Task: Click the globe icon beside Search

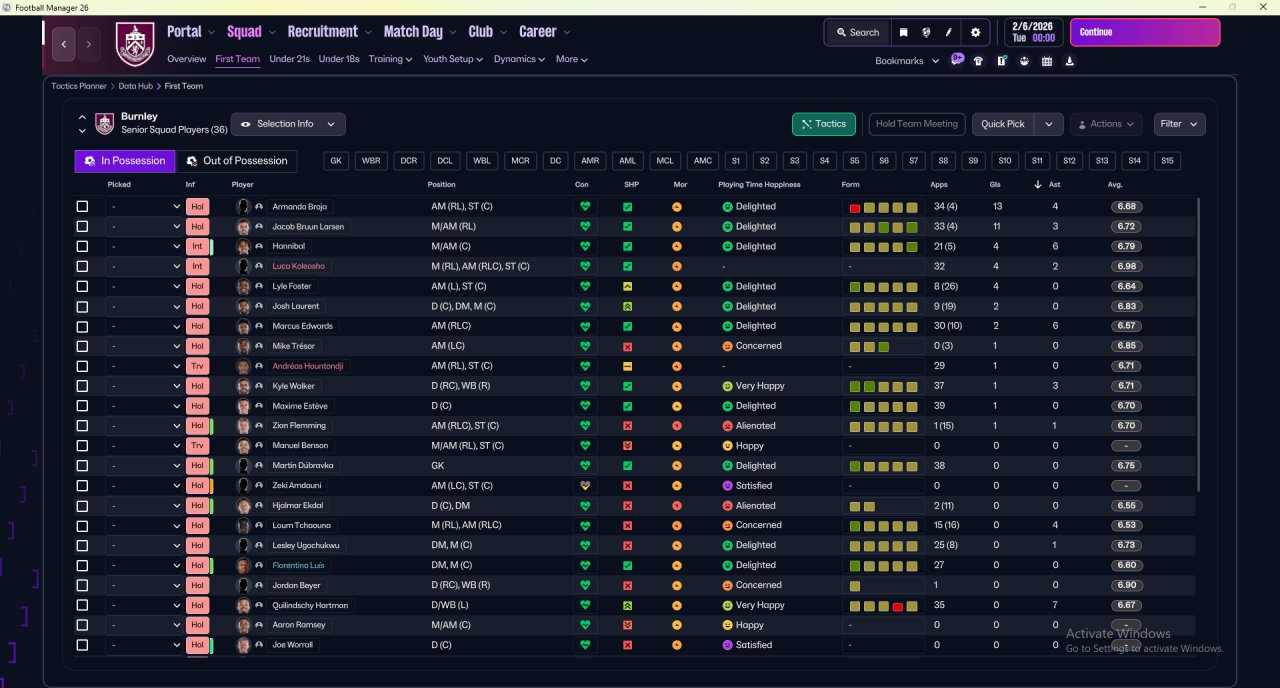Action: click(925, 32)
